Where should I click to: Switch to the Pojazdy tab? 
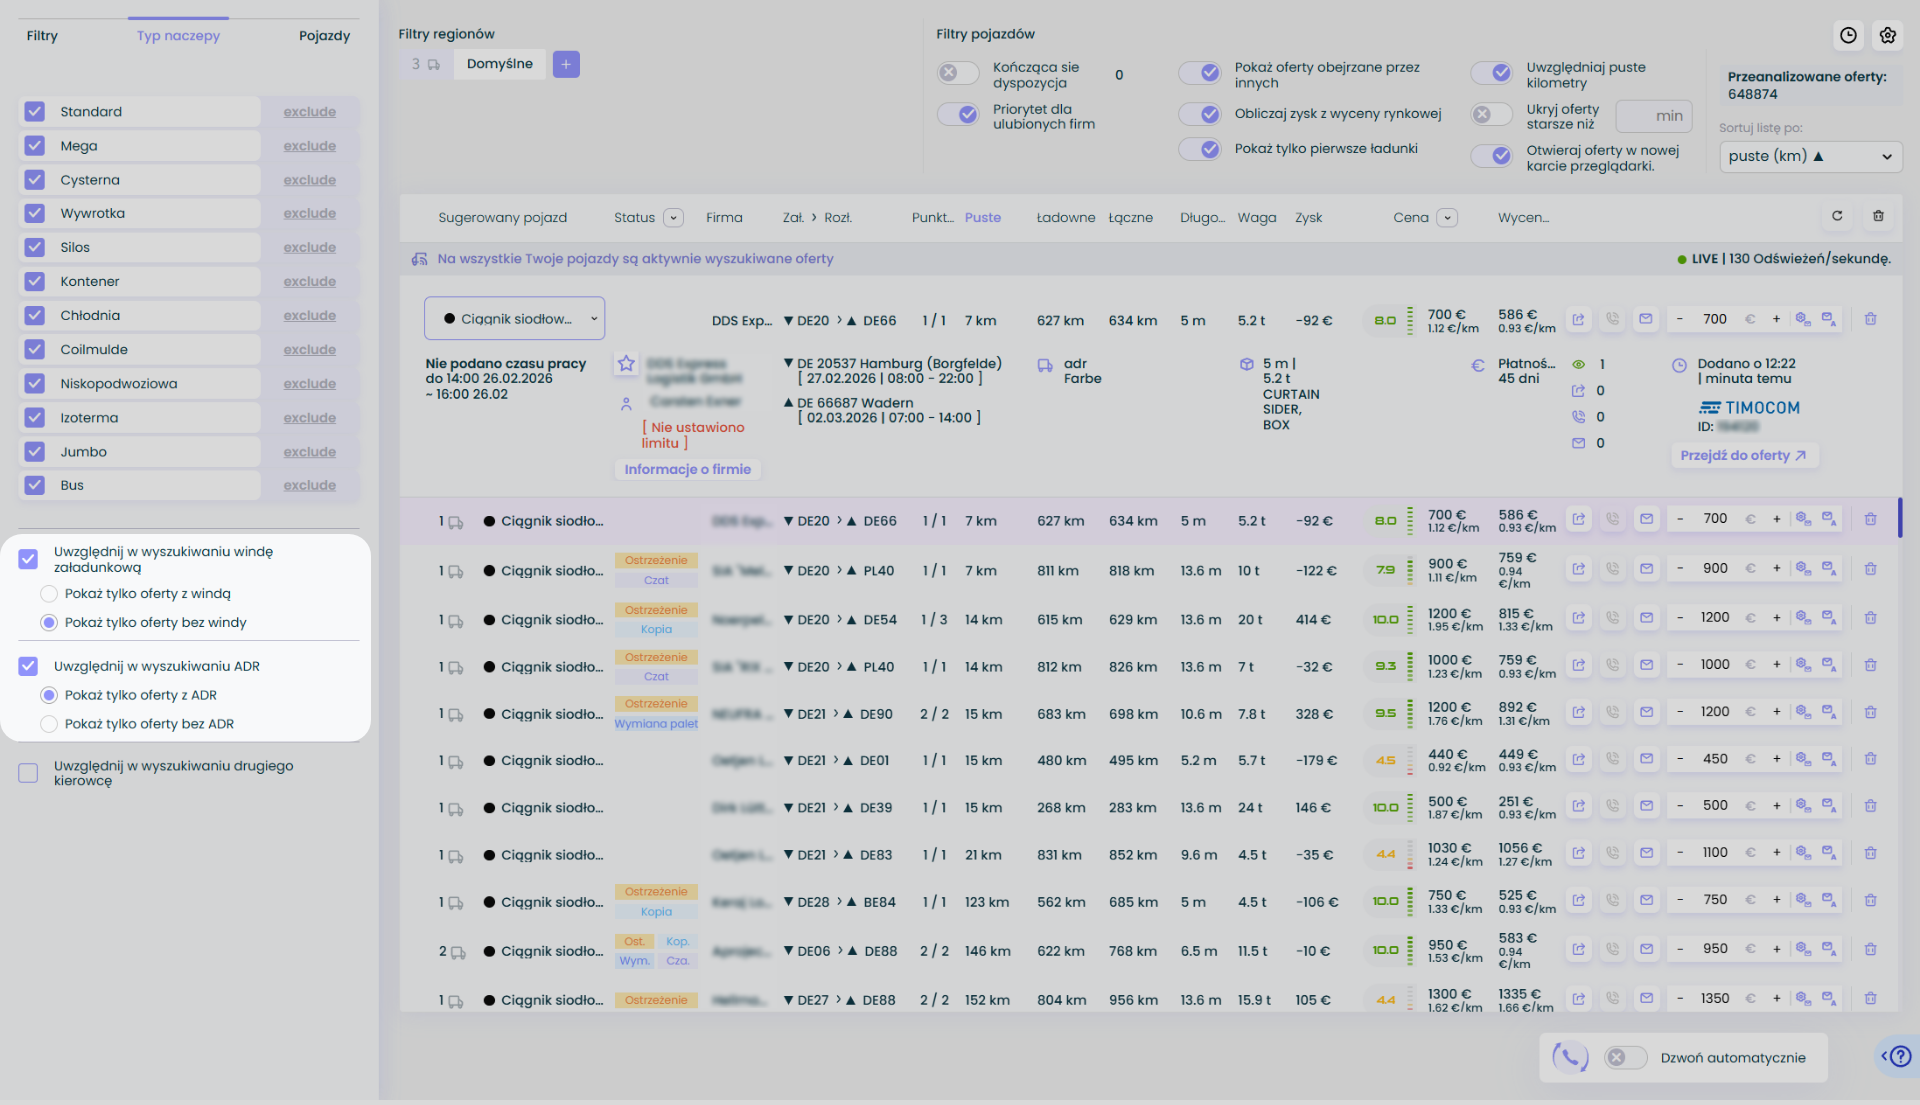[x=324, y=36]
